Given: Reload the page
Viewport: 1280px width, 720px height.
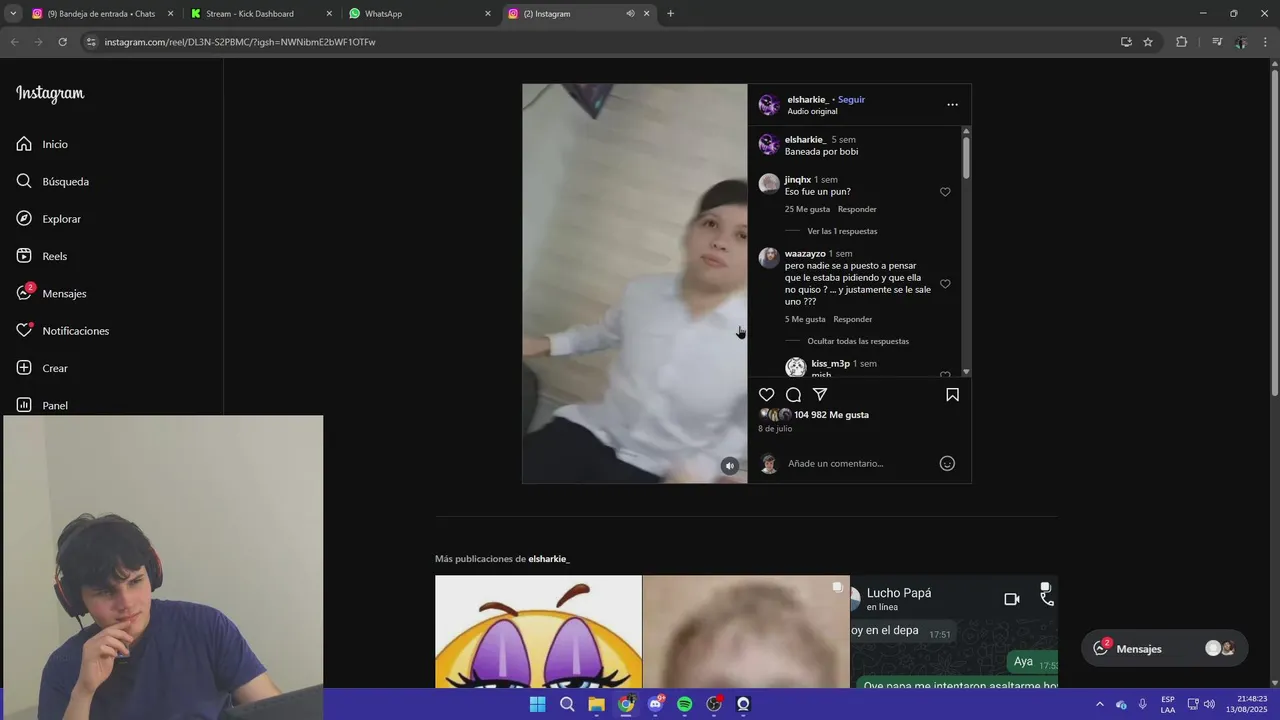Looking at the screenshot, I should (x=62, y=42).
